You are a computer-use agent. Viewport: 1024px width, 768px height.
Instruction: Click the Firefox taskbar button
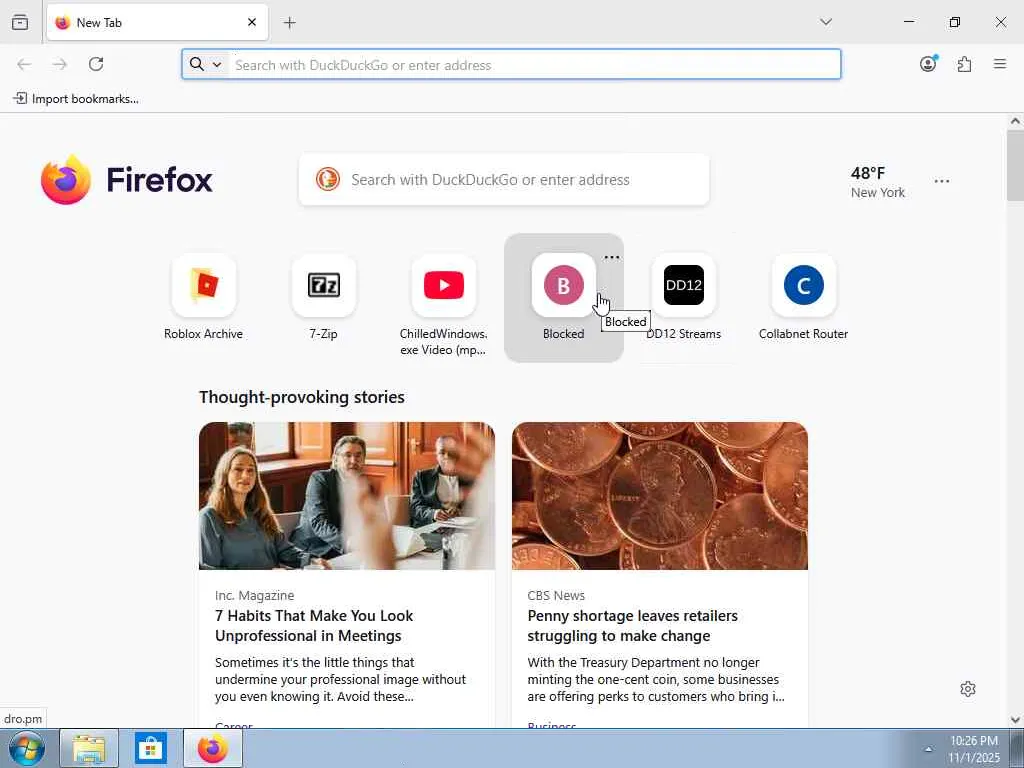pos(213,748)
